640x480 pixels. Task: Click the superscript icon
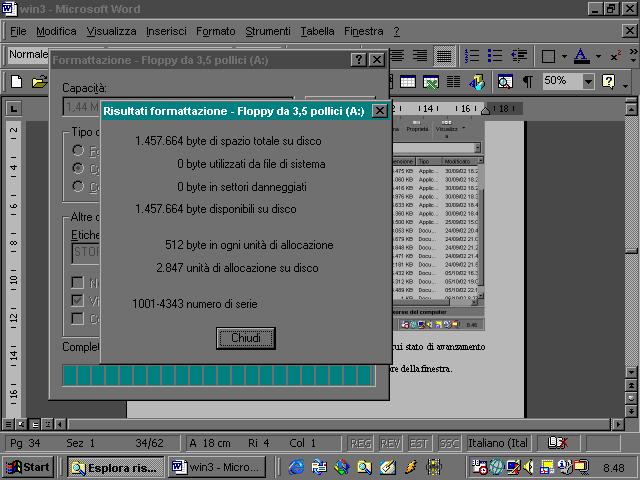click(616, 56)
